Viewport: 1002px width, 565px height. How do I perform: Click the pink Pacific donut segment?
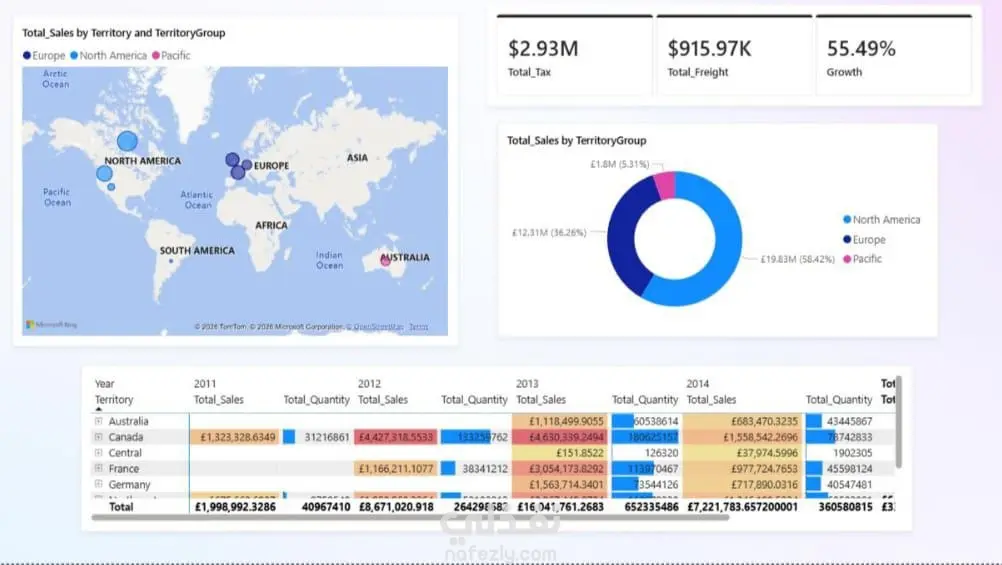(x=666, y=185)
